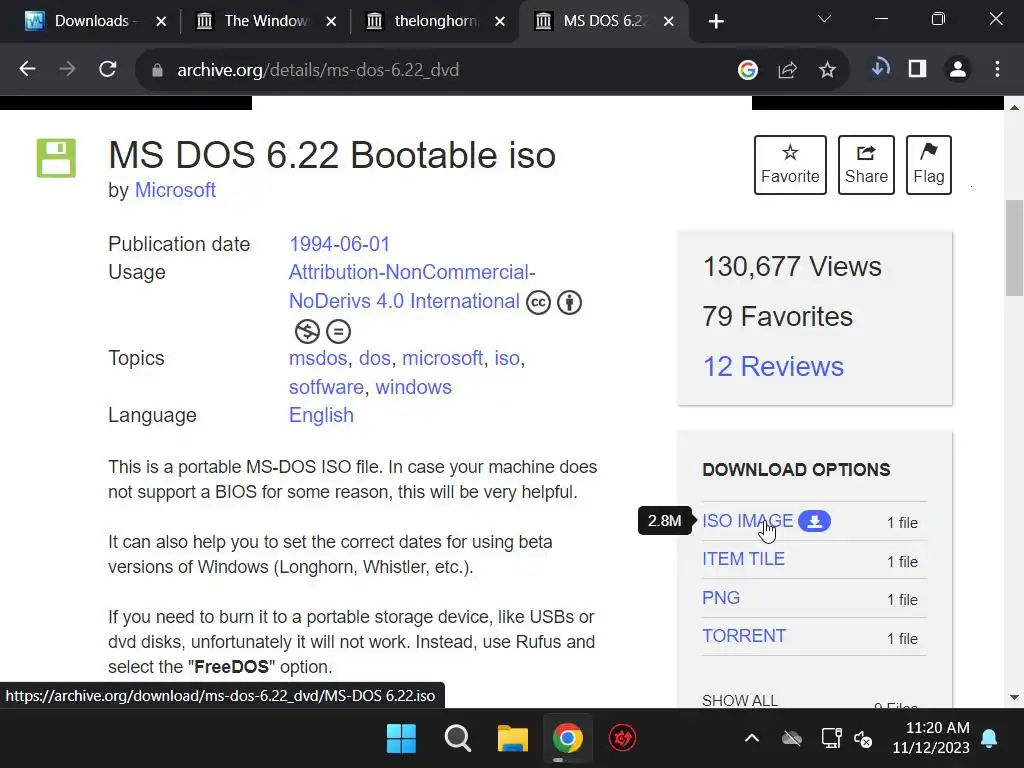Bookmark this page with the star icon
1024x768 pixels.
click(x=827, y=69)
